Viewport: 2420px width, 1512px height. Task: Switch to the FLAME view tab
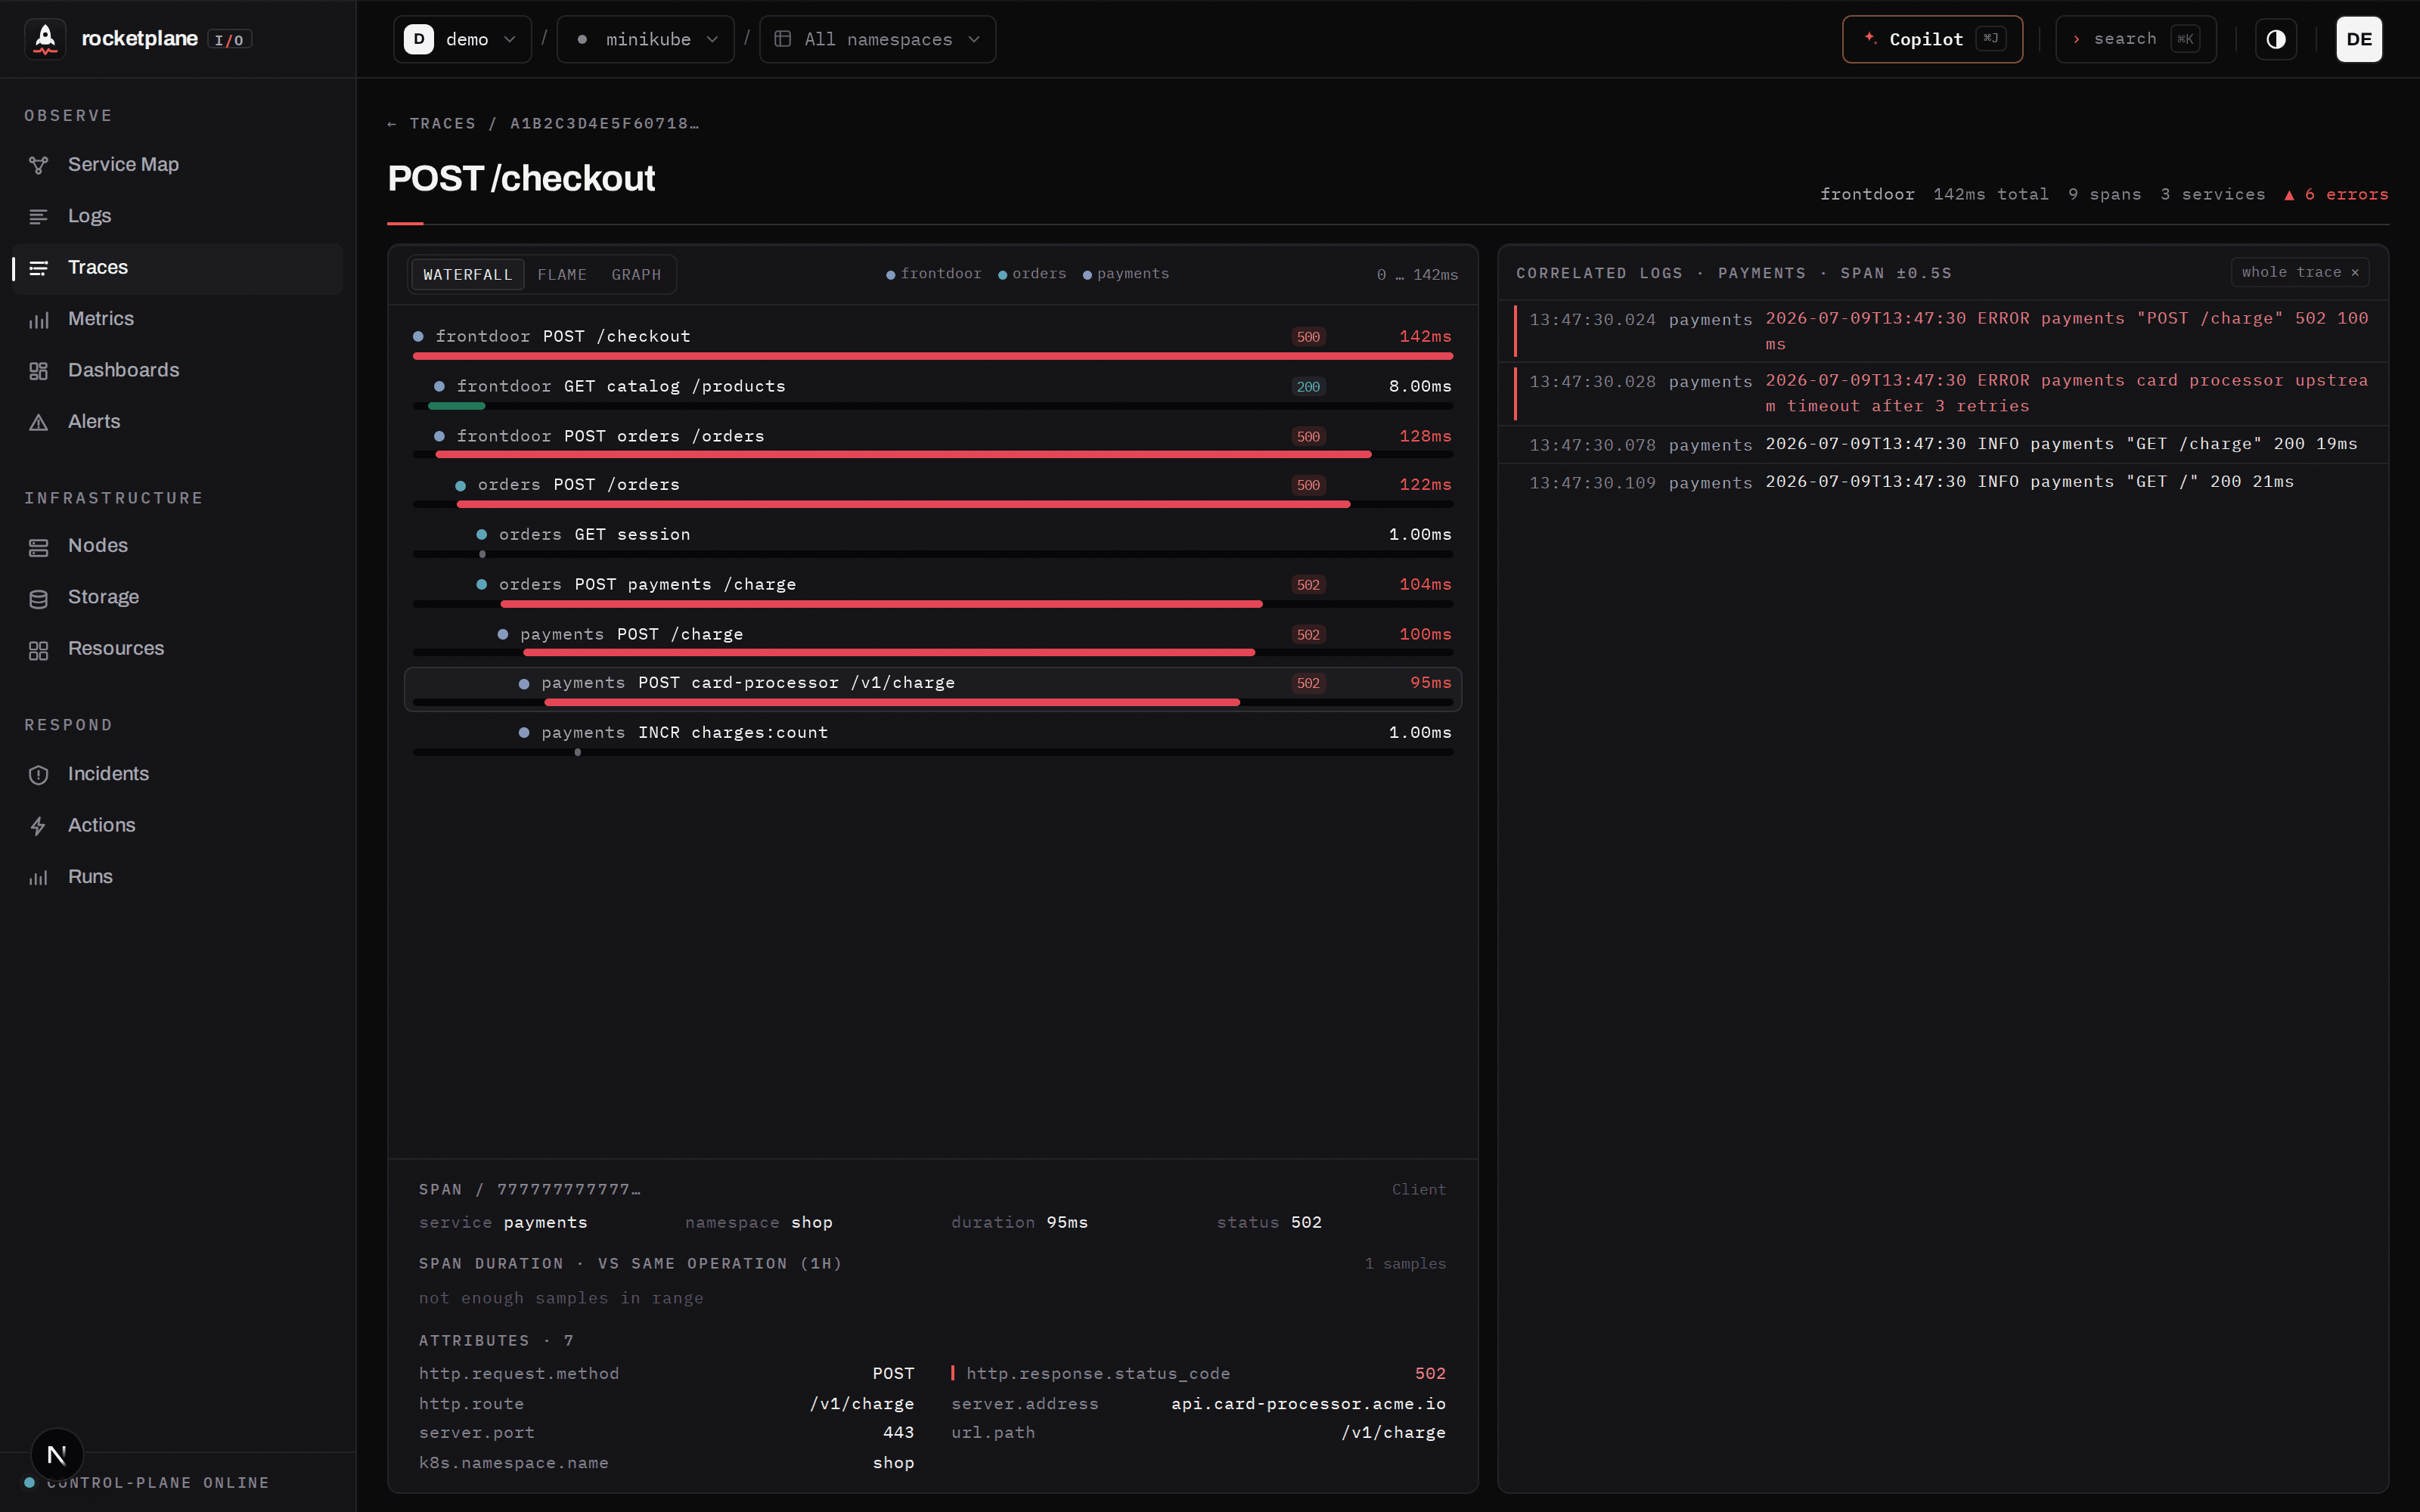[562, 274]
